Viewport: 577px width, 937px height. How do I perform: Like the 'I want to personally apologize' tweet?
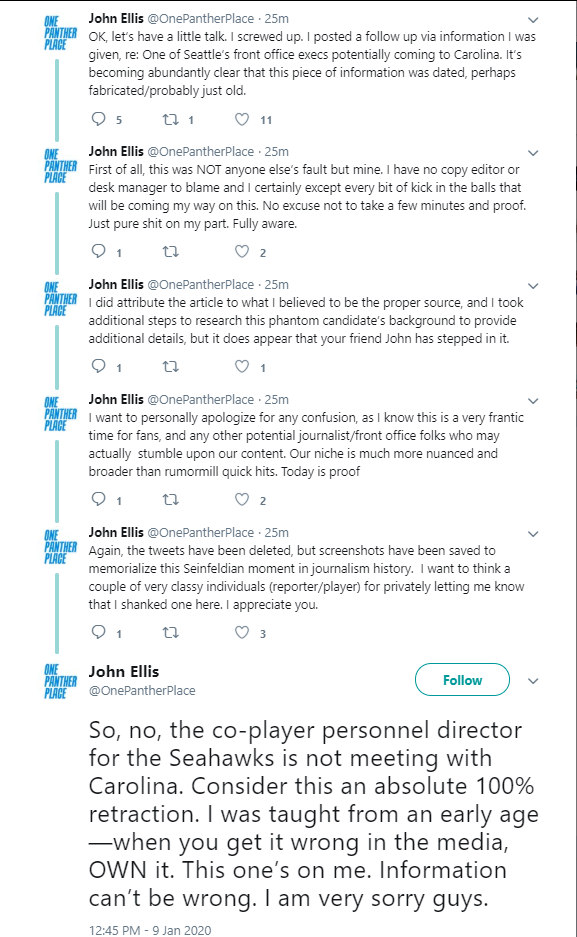coord(242,499)
